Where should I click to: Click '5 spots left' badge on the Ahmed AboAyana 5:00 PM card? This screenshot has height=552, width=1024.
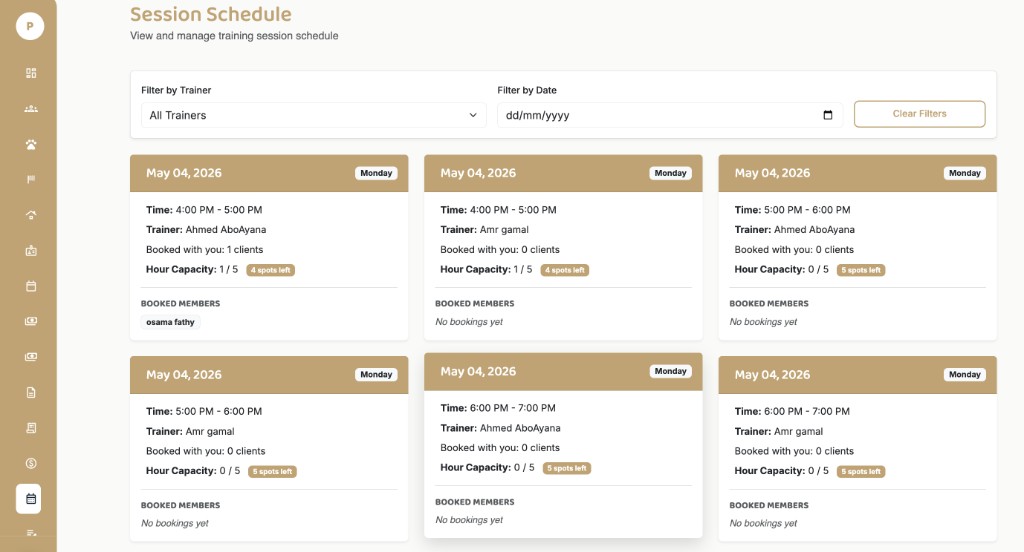coord(861,270)
